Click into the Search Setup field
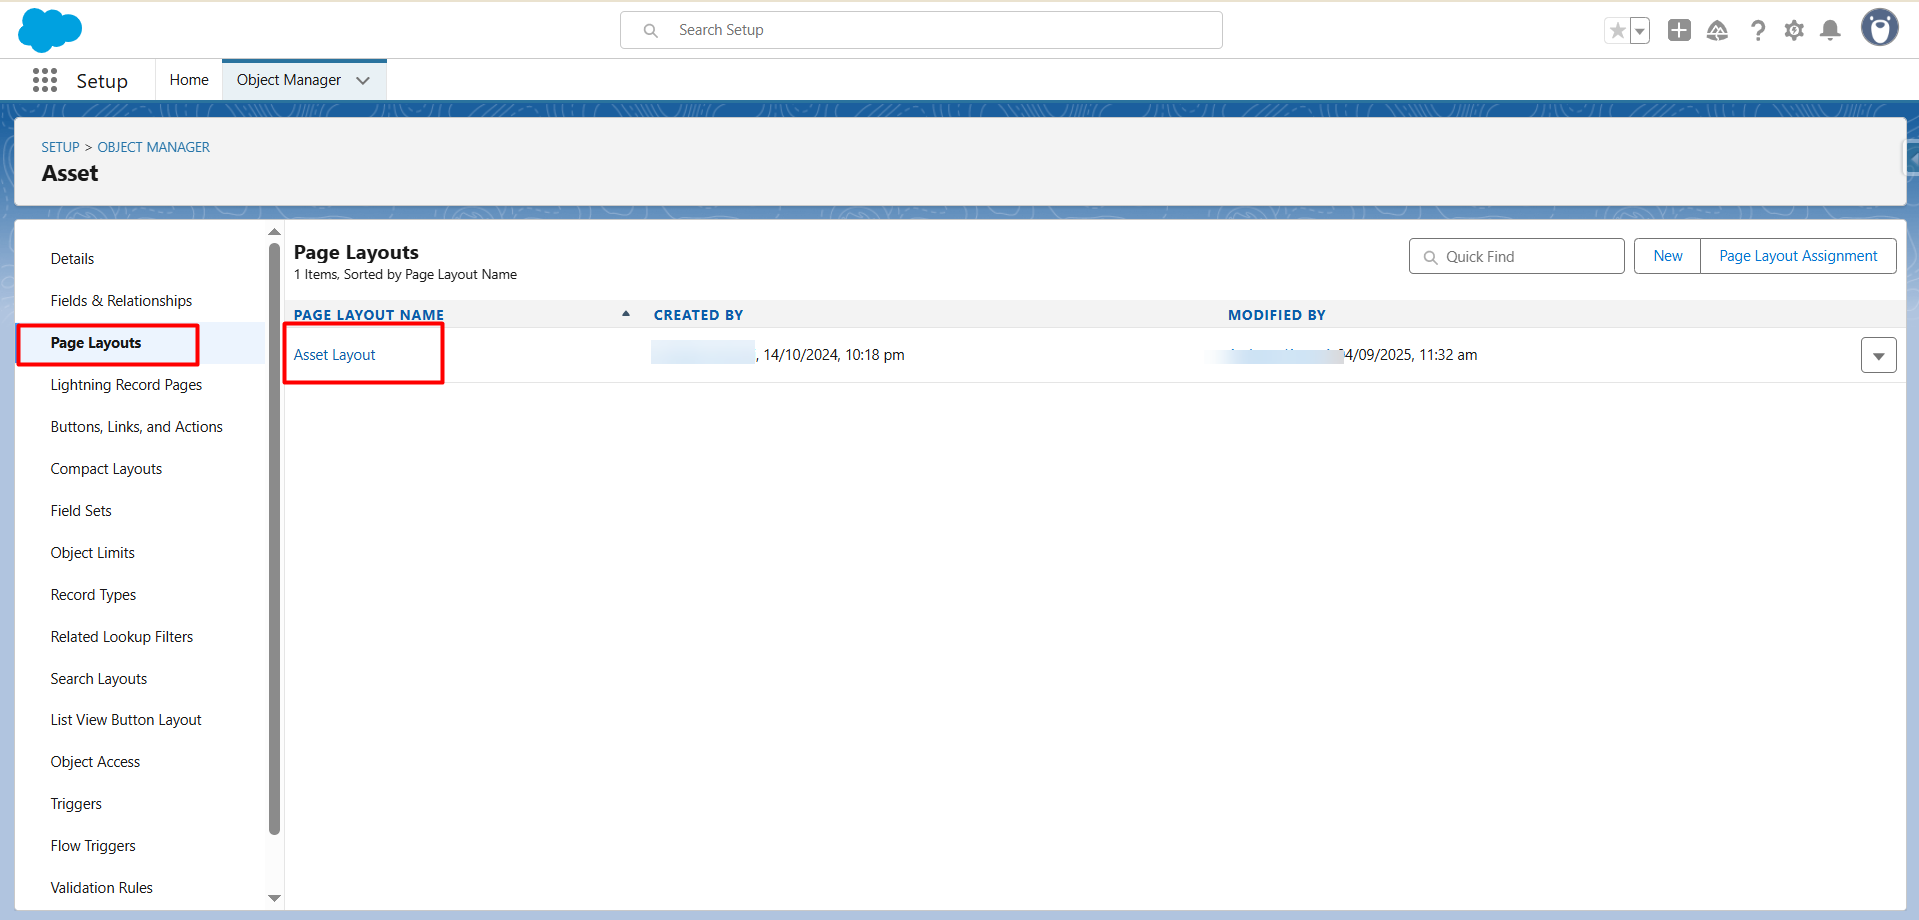The height and width of the screenshot is (920, 1919). pyautogui.click(x=921, y=30)
